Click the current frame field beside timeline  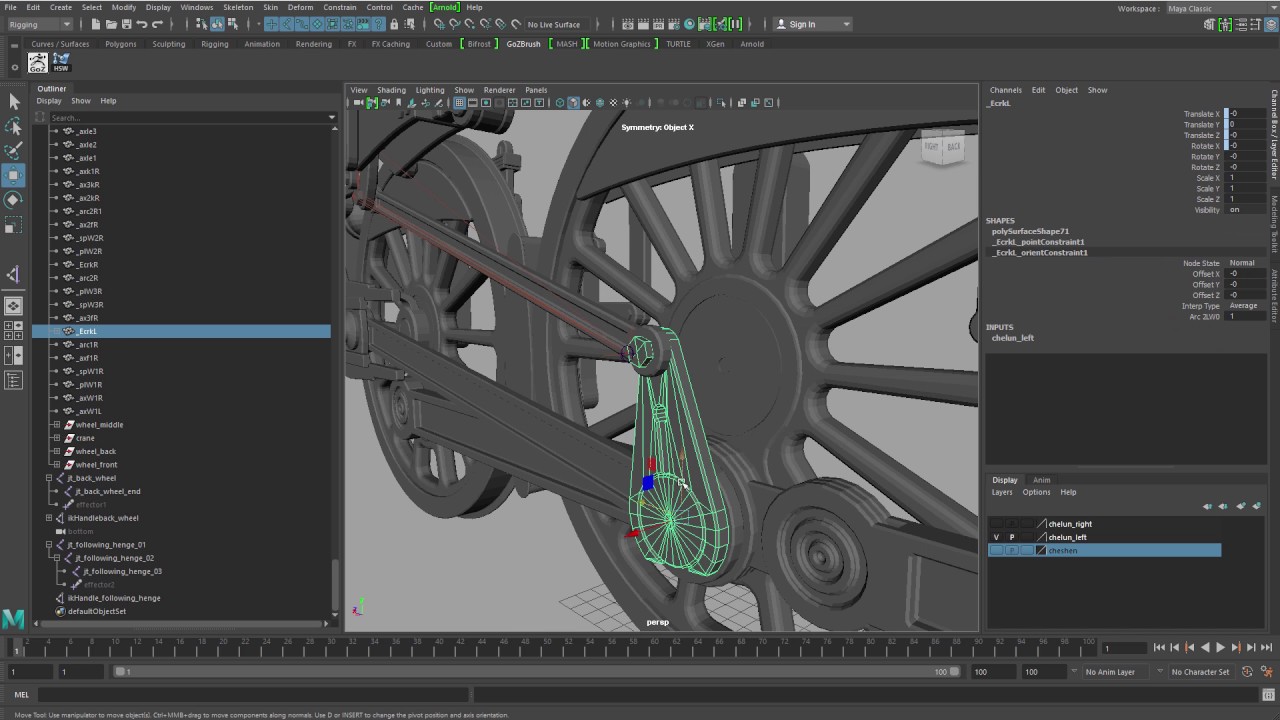pyautogui.click(x=1124, y=648)
